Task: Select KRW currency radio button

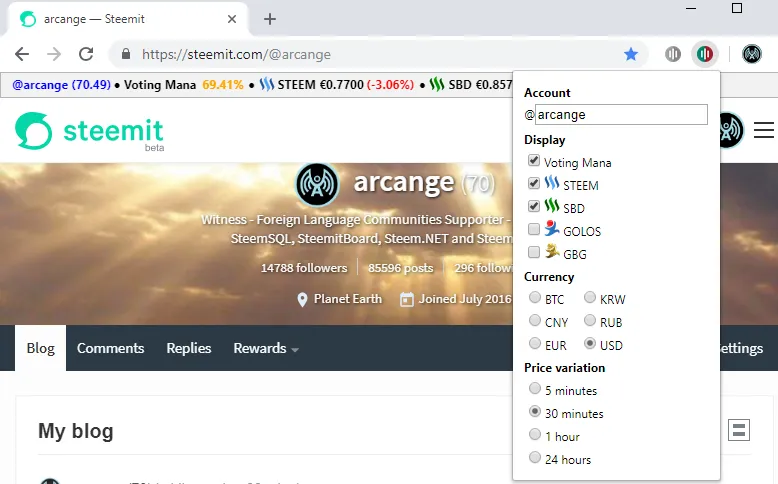Action: [x=589, y=297]
